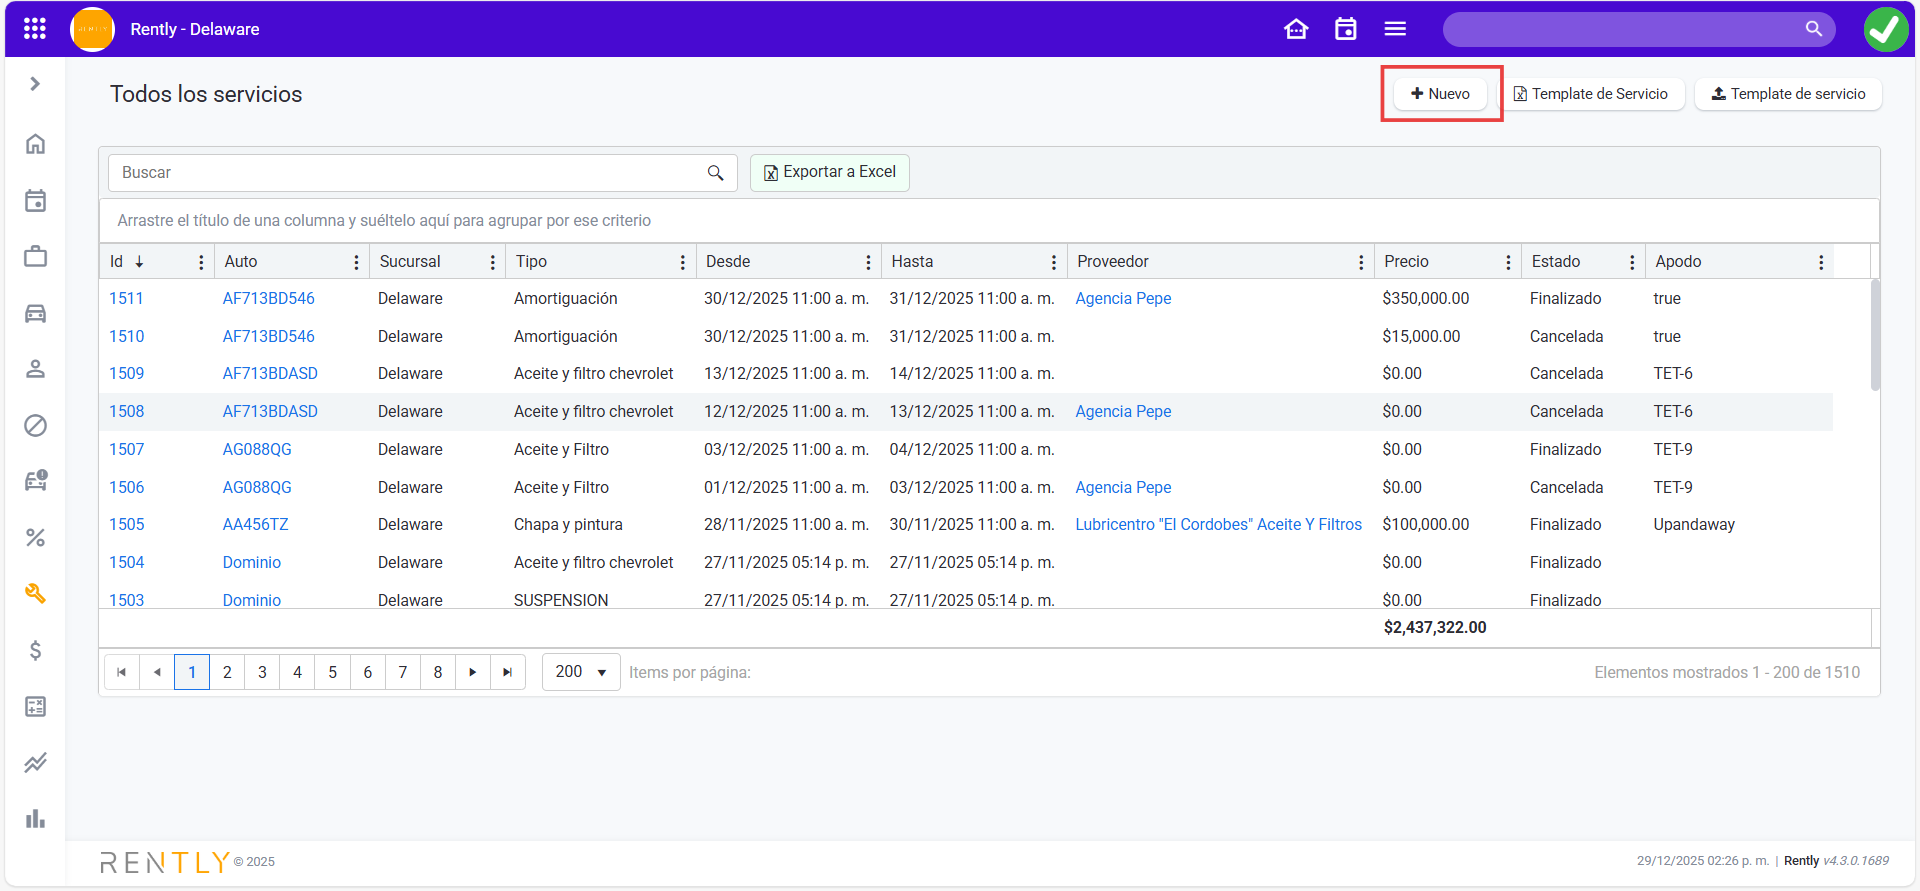Select the car icon in sidebar
Viewport: 1920px width, 891px height.
click(35, 314)
